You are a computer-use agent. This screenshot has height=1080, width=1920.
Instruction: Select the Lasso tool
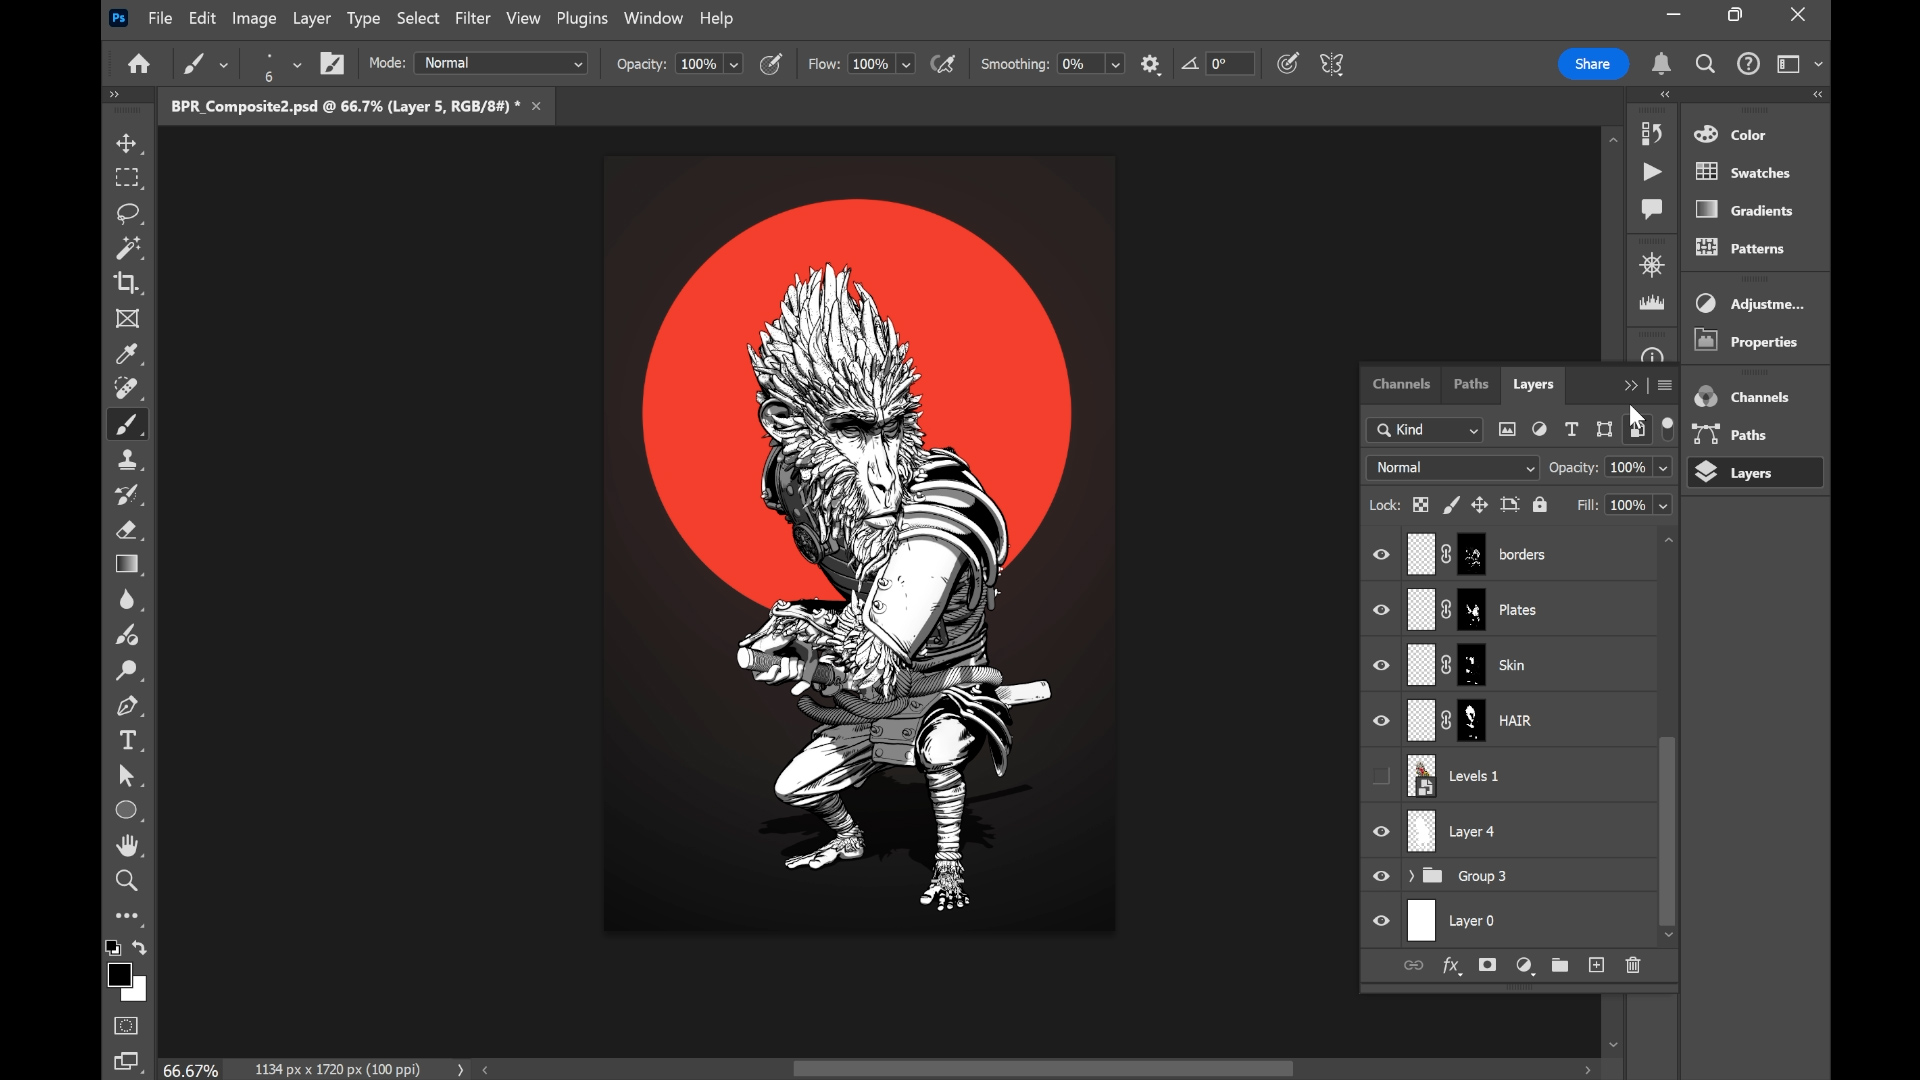click(x=127, y=213)
